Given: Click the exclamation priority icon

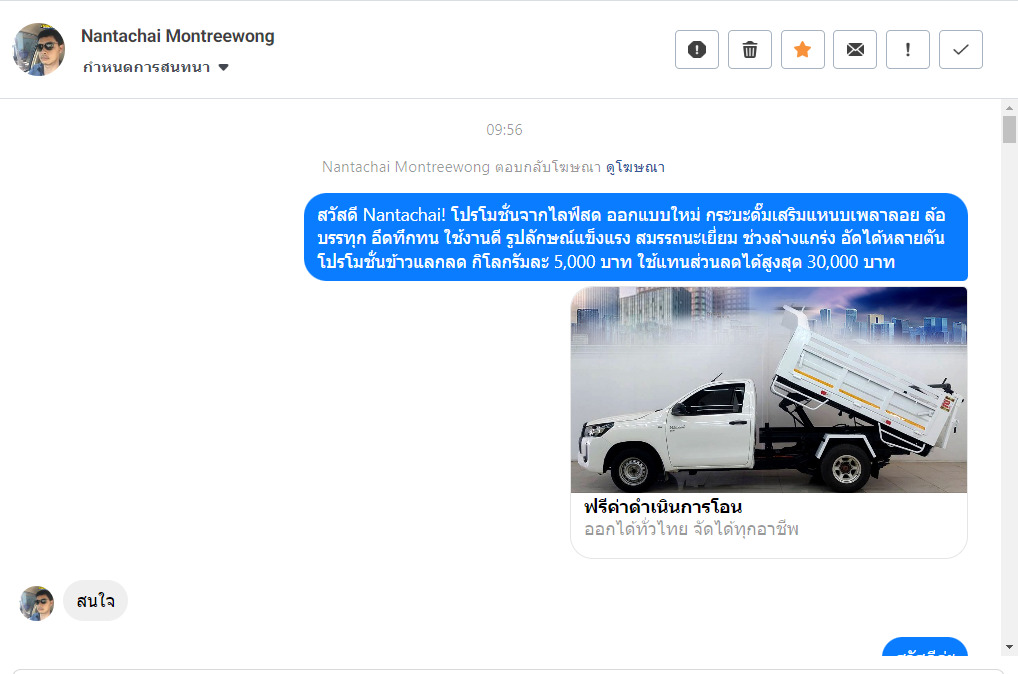Looking at the screenshot, I should [908, 49].
